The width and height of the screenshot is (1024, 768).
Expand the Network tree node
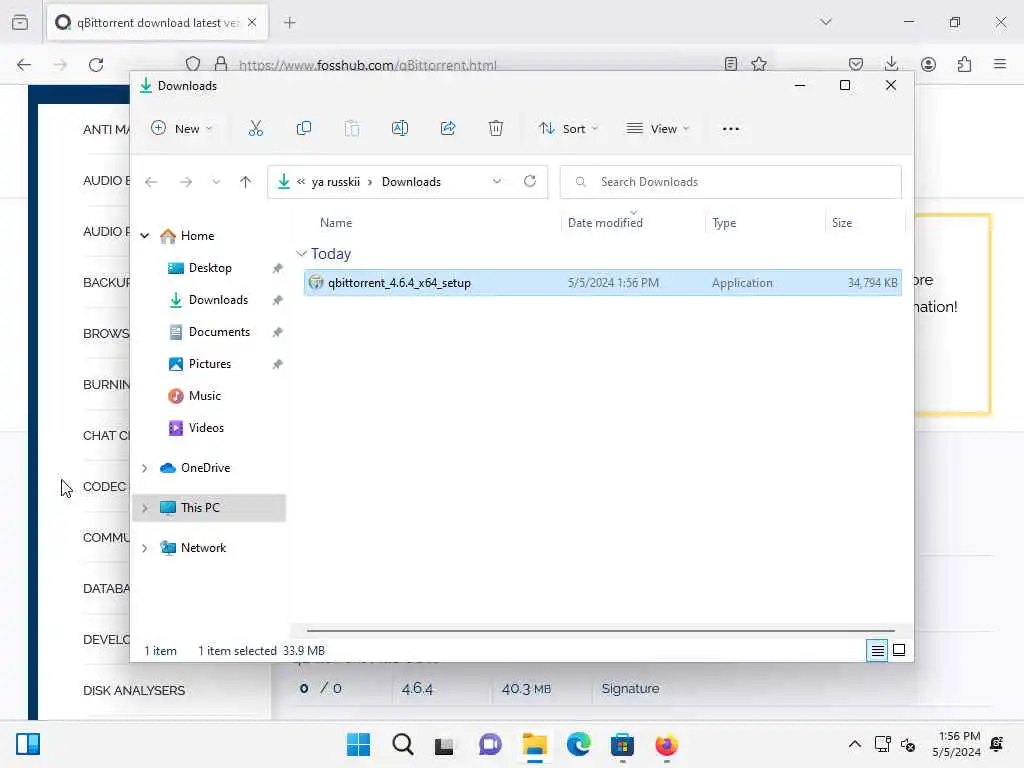(x=145, y=548)
